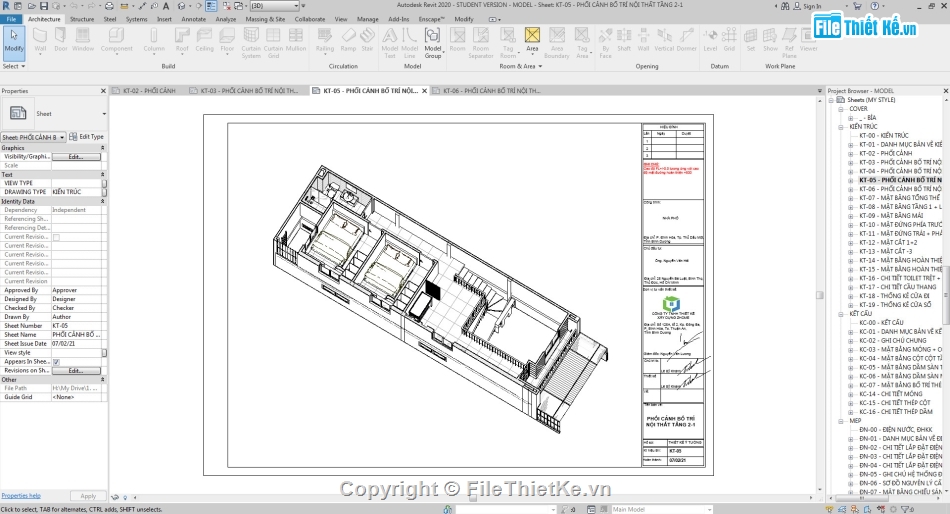
Task: Select the Railing tool
Action: pyautogui.click(x=325, y=40)
